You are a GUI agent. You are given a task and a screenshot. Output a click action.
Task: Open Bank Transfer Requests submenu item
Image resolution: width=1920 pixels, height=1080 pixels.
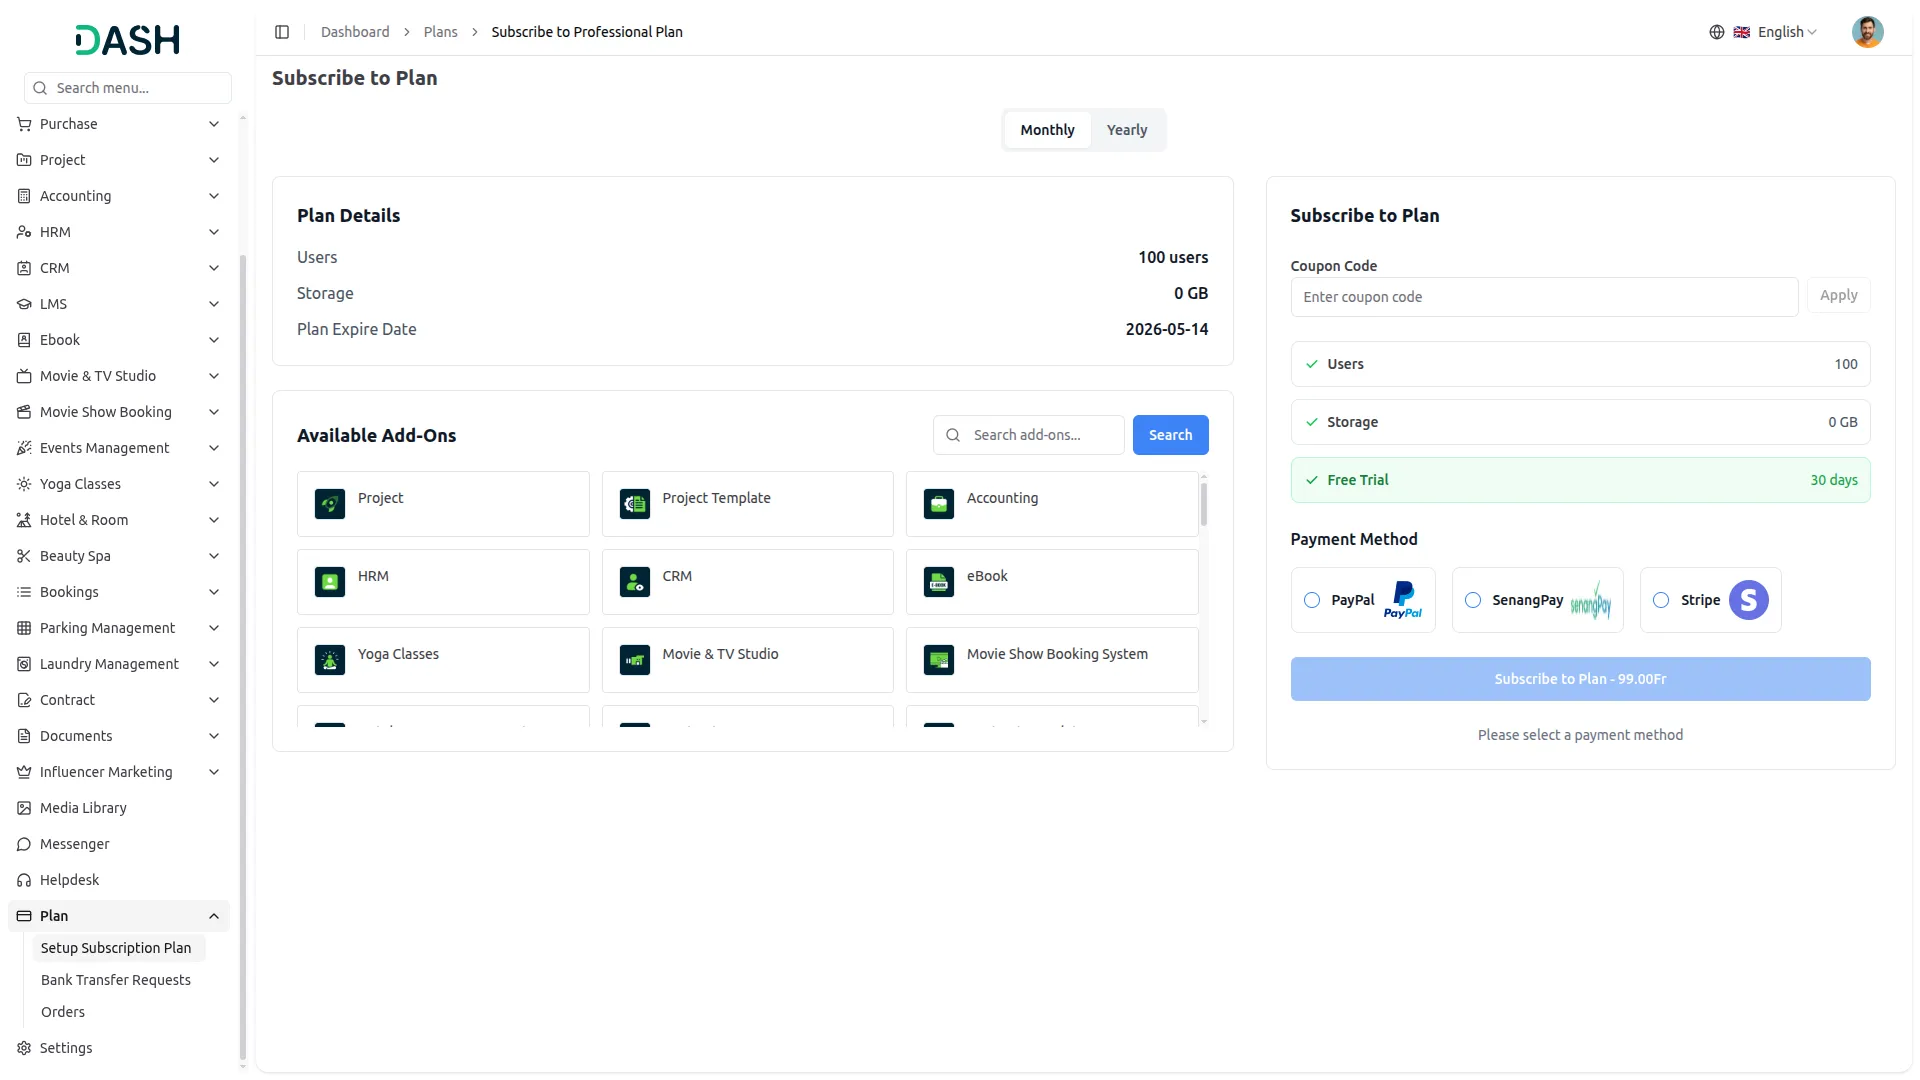point(116,980)
